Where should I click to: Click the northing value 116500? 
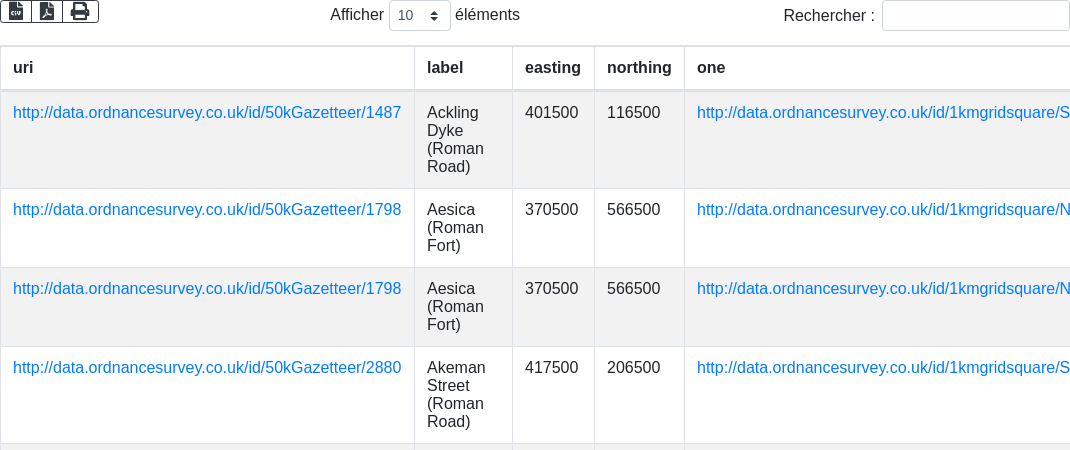(633, 113)
